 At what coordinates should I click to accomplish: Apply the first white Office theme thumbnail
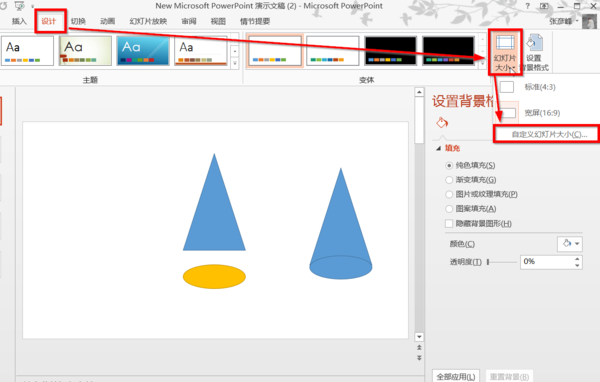click(x=27, y=51)
